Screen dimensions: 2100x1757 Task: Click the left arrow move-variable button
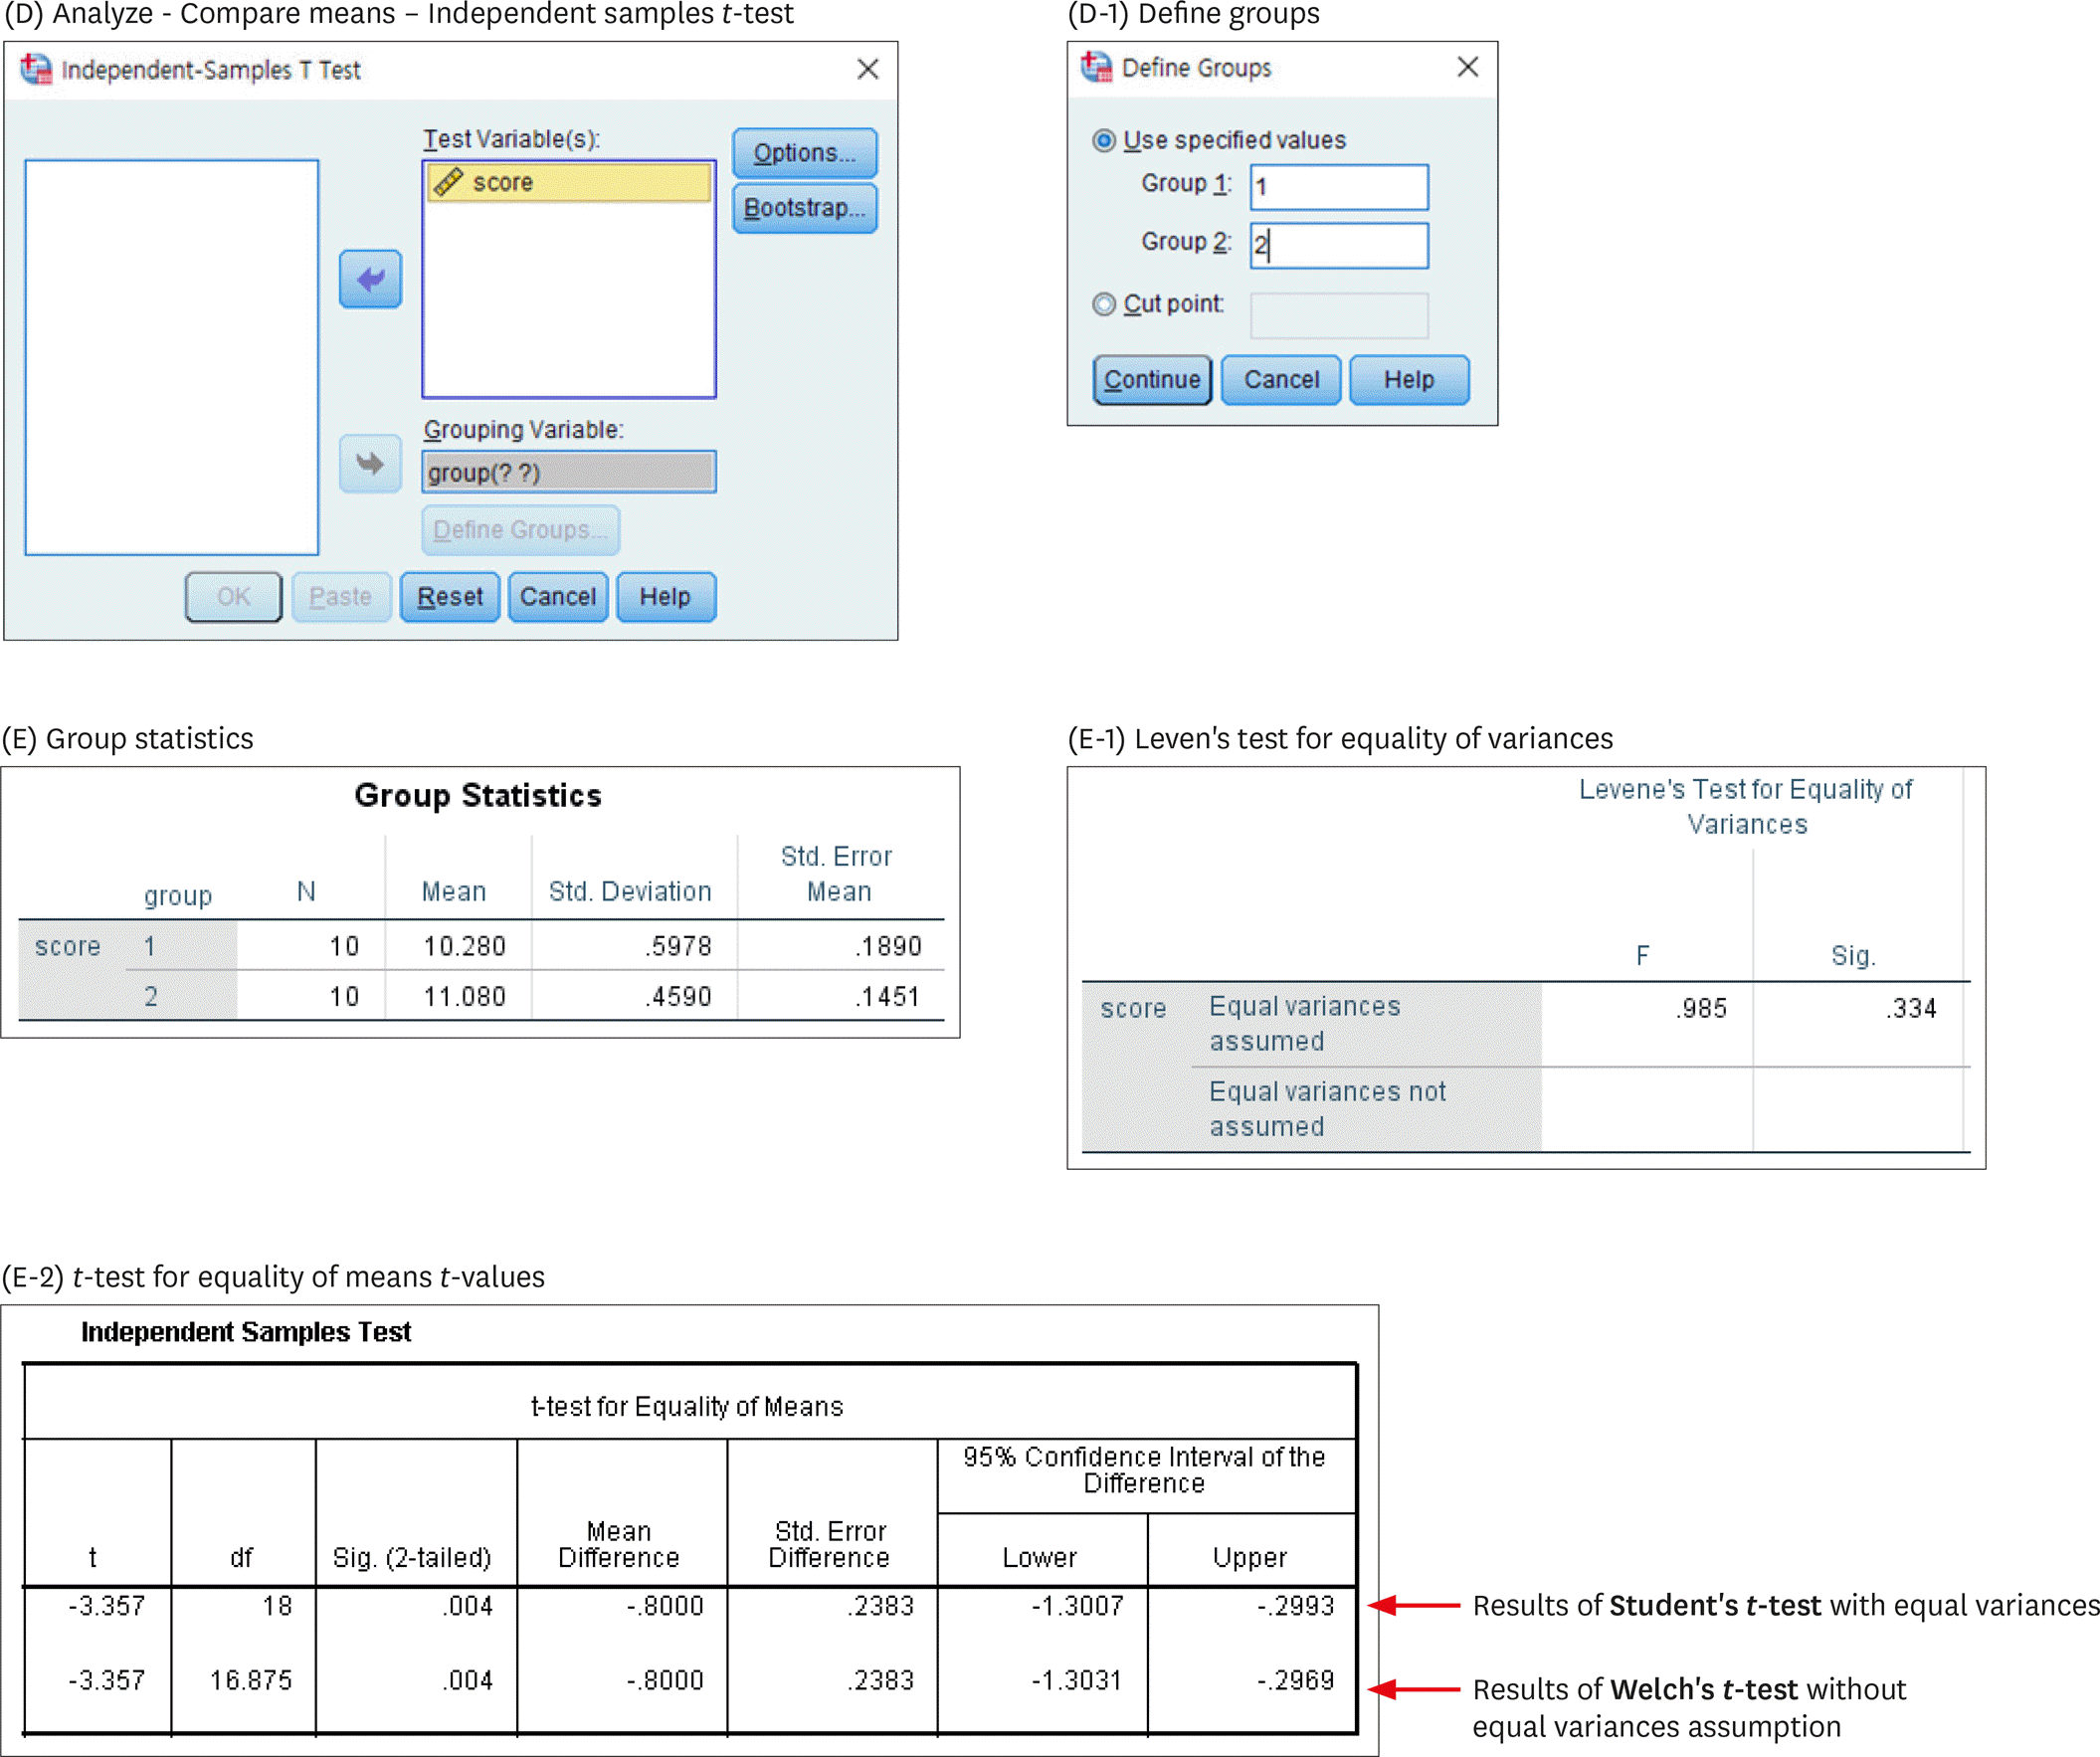pos(370,279)
